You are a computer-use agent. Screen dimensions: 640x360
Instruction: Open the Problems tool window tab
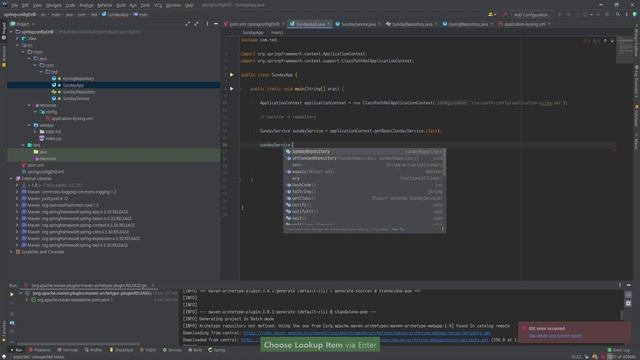(x=40, y=350)
